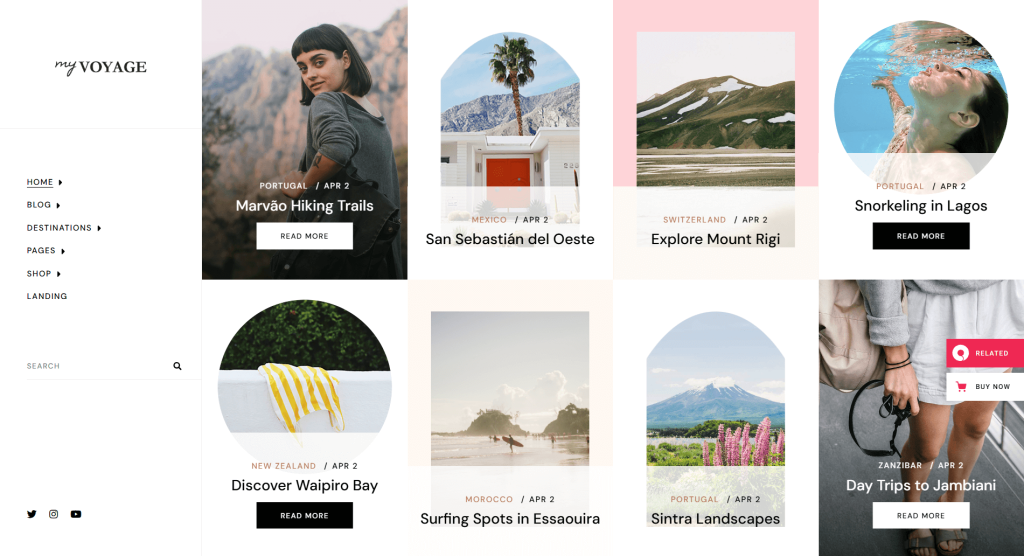This screenshot has width=1024, height=556.
Task: Expand the Destinations submenu arrow
Action: (x=99, y=228)
